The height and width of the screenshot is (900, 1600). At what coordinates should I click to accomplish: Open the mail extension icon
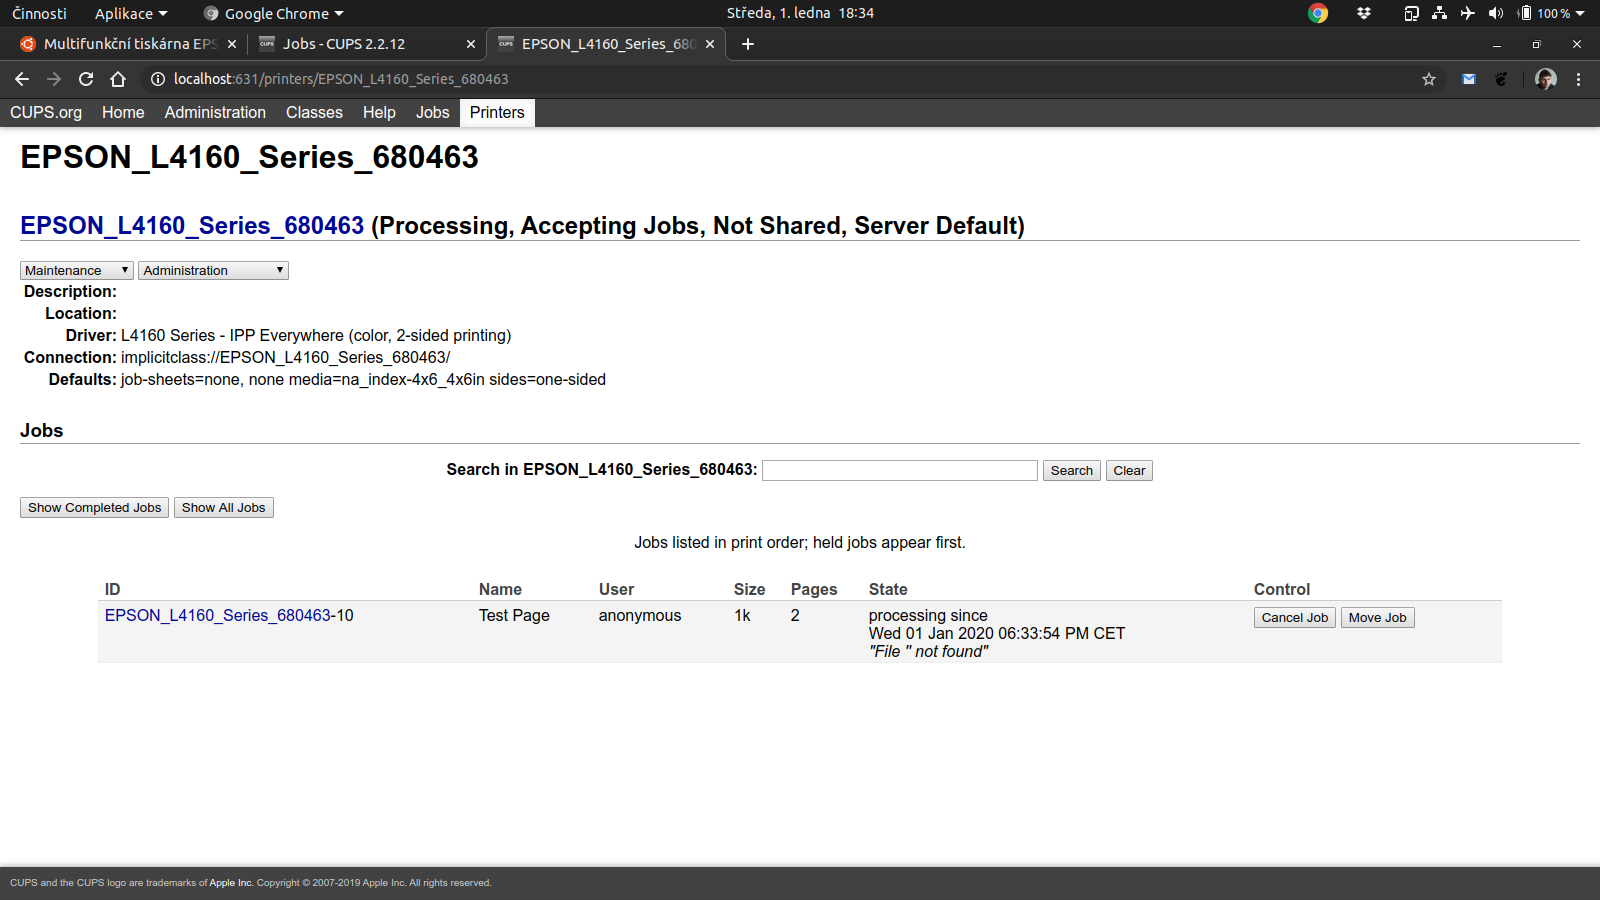(1469, 79)
